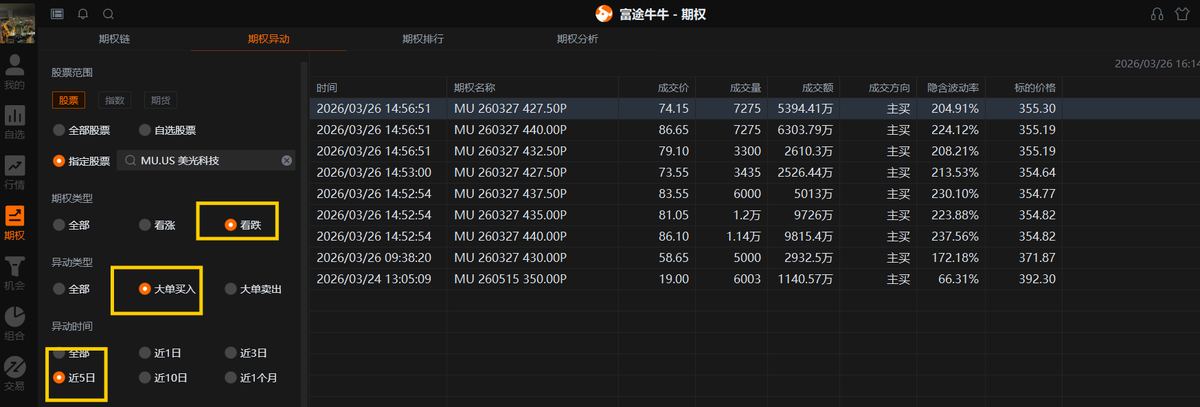Image resolution: width=1200 pixels, height=407 pixels.
Task: Select the 指数 scope button
Action: (116, 100)
